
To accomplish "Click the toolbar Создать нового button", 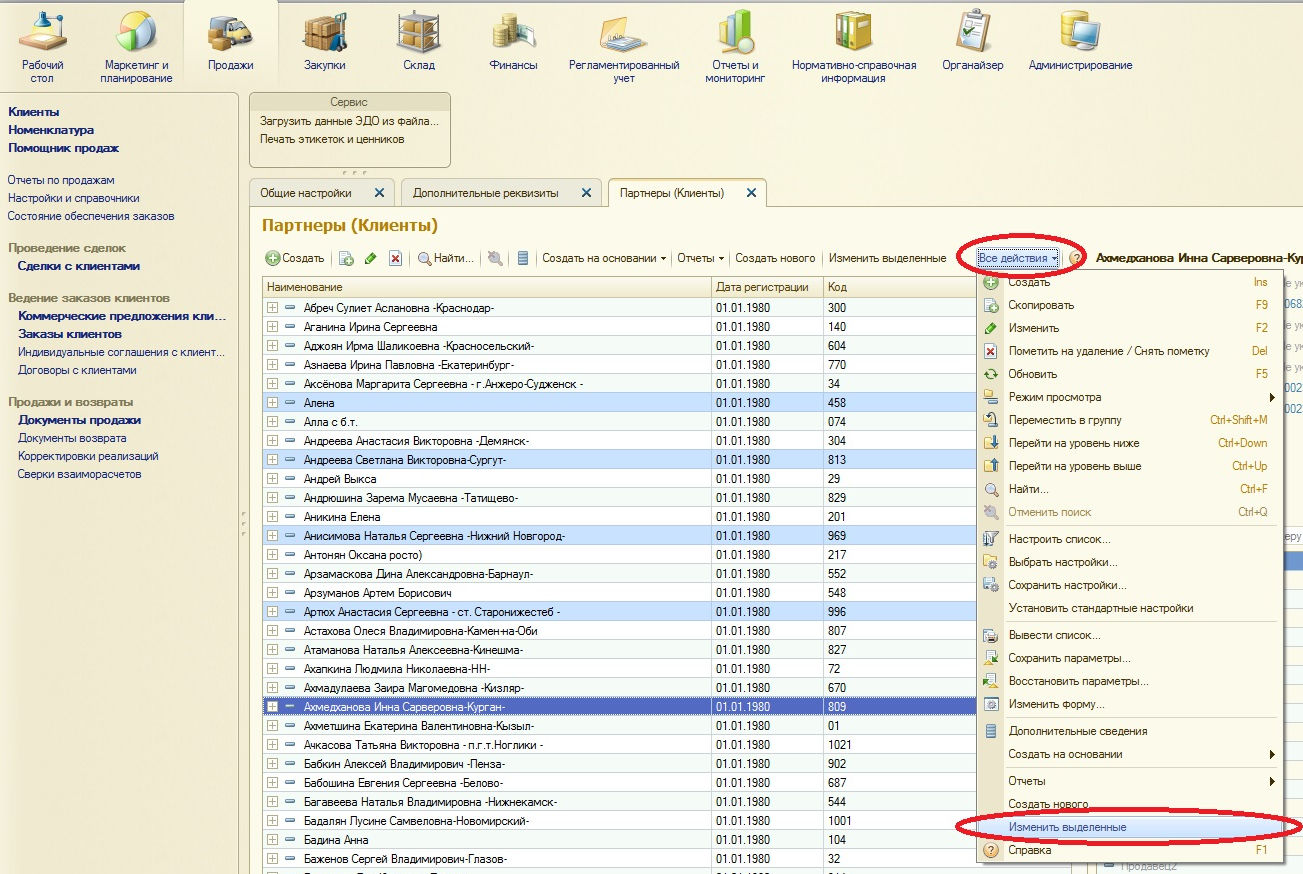I will [x=775, y=258].
